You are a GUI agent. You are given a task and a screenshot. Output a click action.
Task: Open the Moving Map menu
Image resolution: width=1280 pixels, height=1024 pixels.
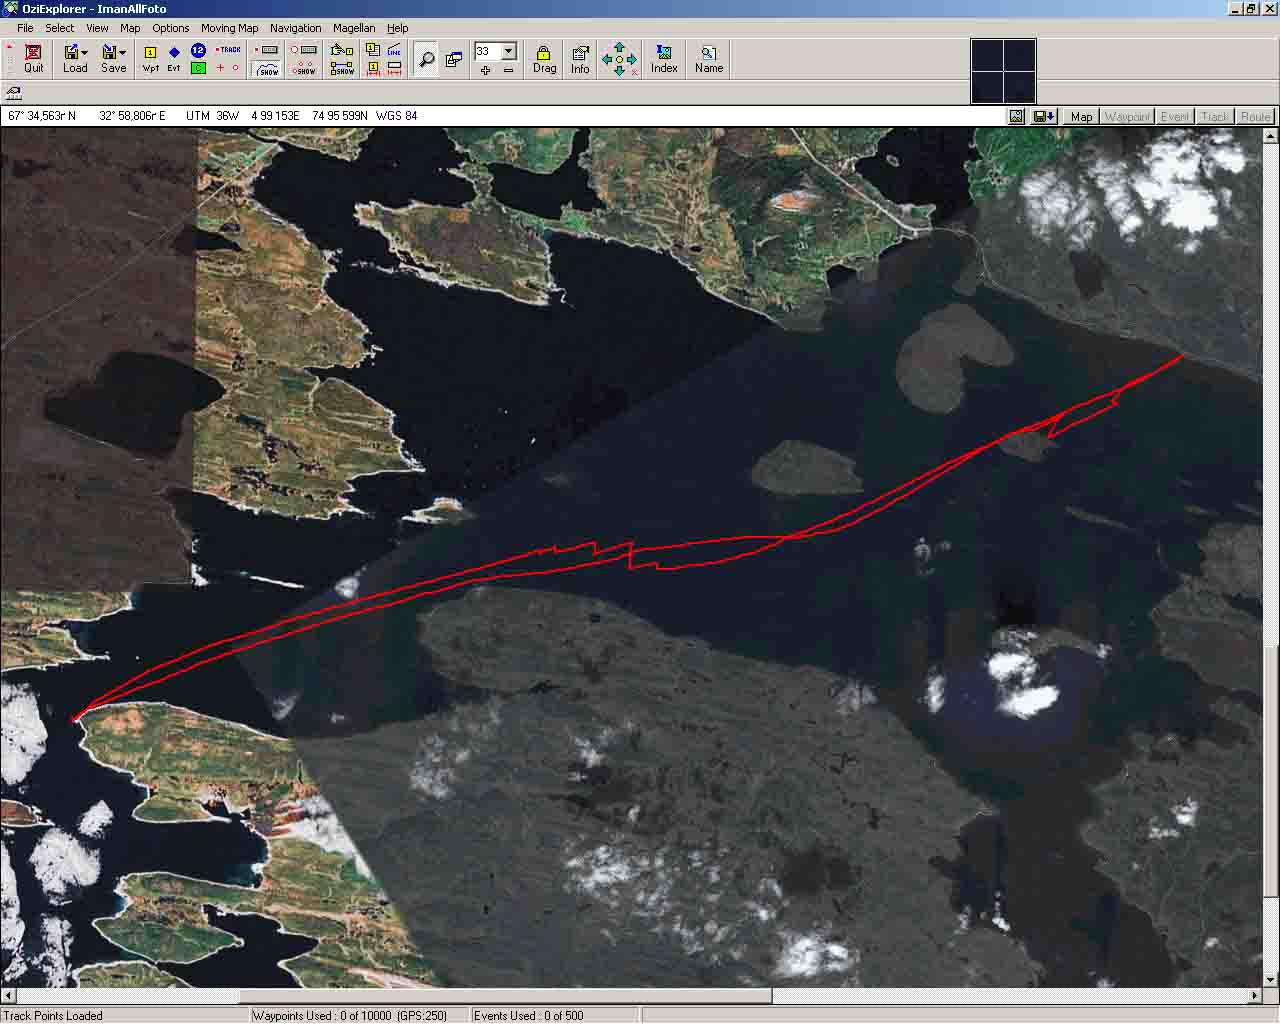tap(229, 28)
